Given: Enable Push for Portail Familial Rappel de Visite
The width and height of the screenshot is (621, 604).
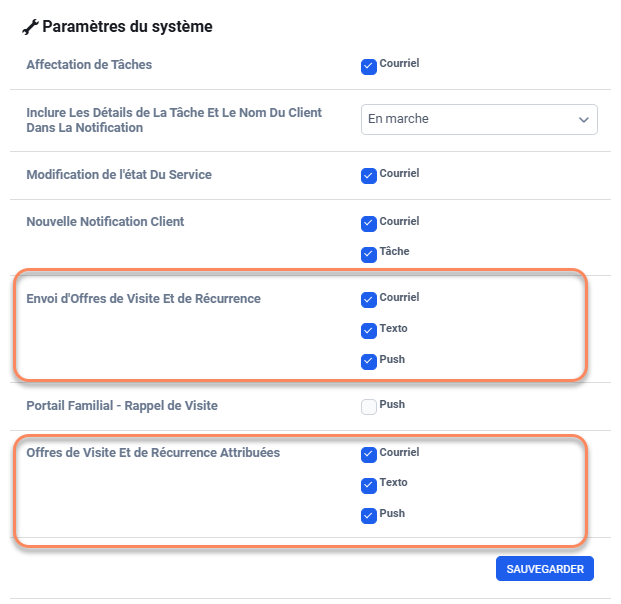Looking at the screenshot, I should click(368, 407).
